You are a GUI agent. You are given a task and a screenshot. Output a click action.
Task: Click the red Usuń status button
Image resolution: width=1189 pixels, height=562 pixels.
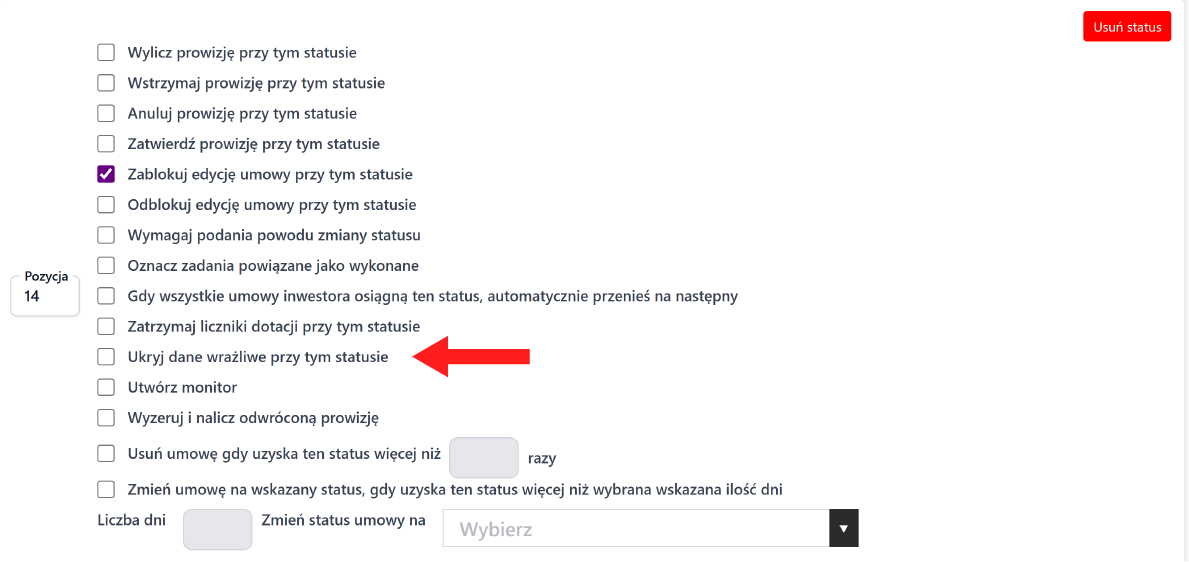point(1126,27)
